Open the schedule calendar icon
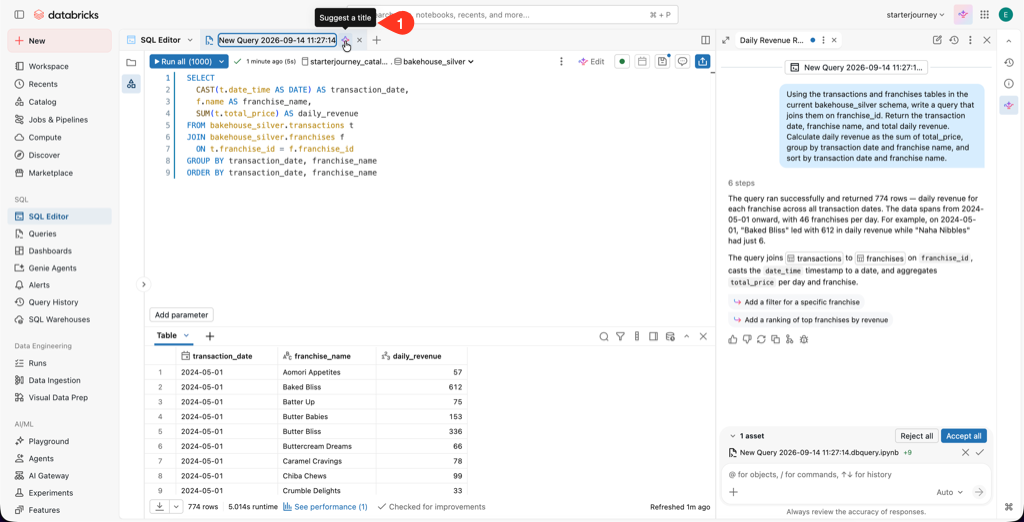 point(642,61)
